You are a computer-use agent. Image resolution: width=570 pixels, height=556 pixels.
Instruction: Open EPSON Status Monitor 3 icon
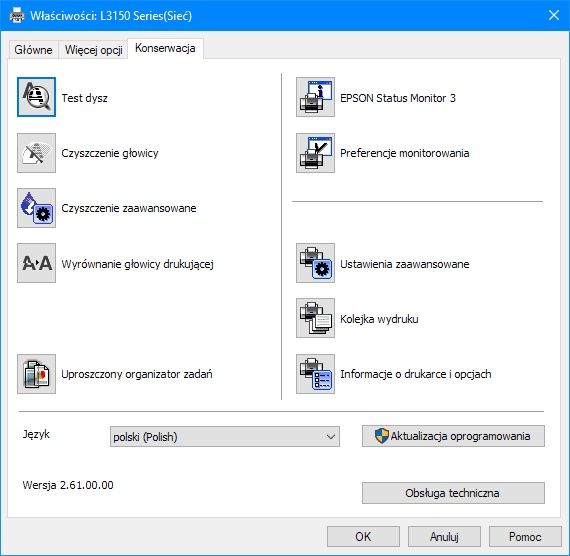point(315,97)
